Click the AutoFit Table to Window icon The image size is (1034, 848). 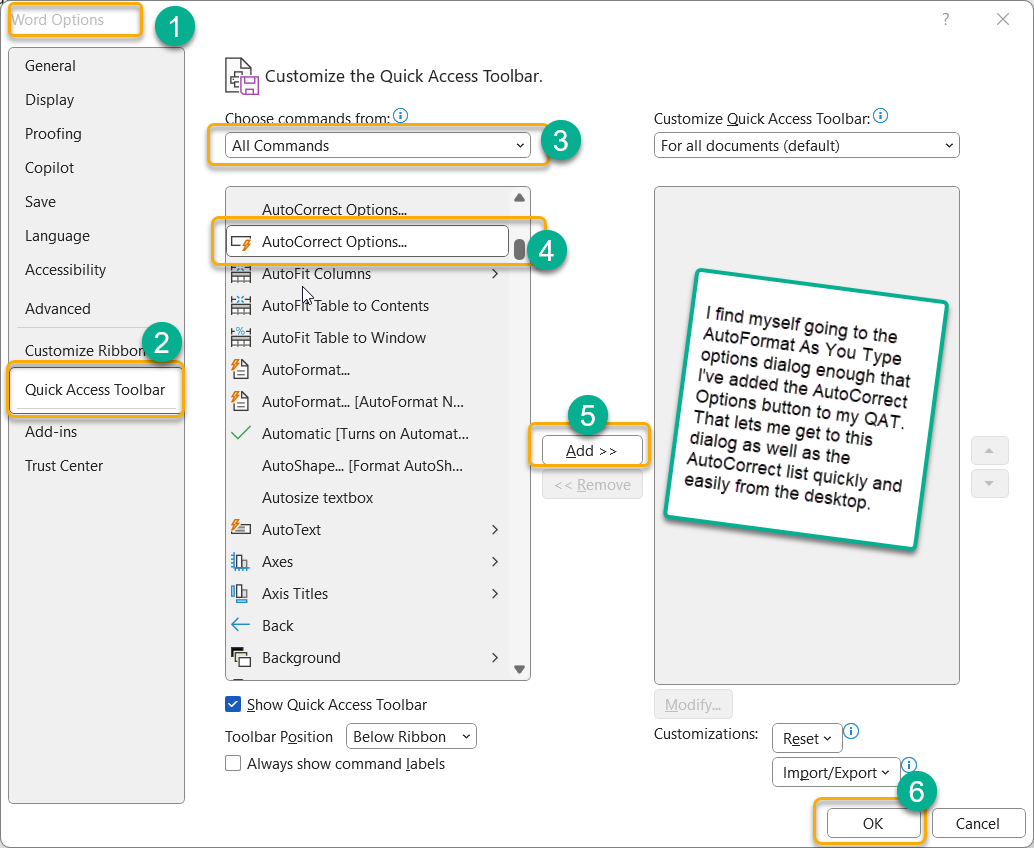(241, 338)
